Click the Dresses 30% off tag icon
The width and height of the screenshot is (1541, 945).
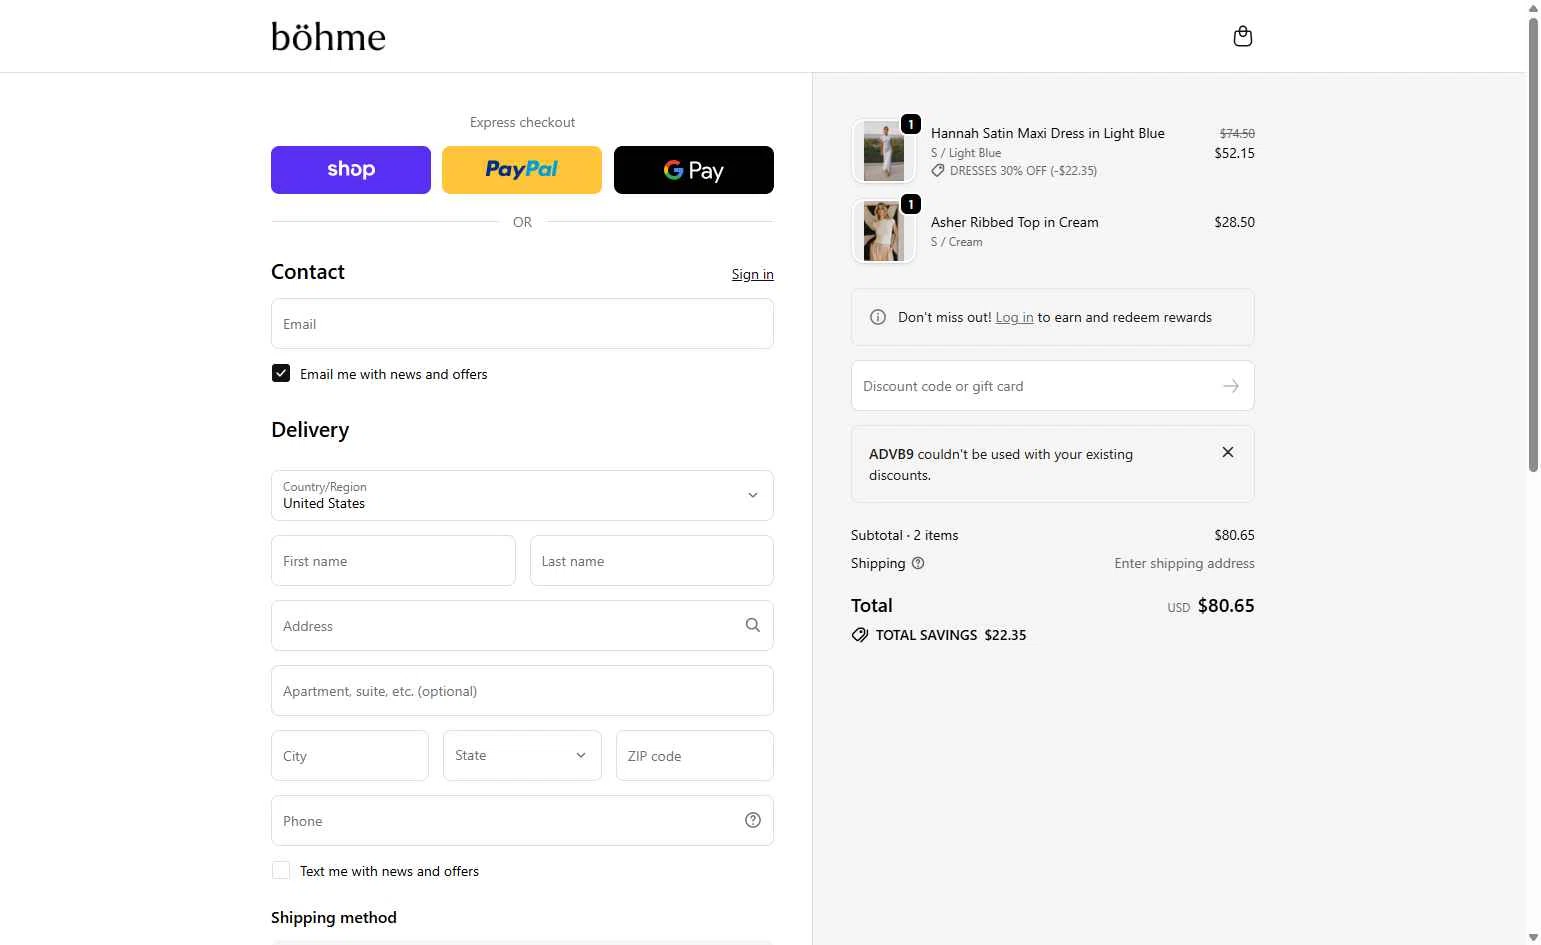point(938,171)
